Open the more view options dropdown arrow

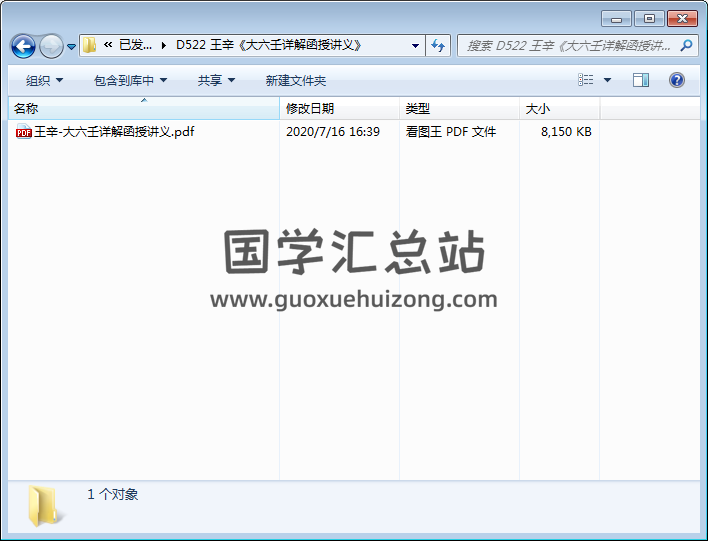pos(607,80)
